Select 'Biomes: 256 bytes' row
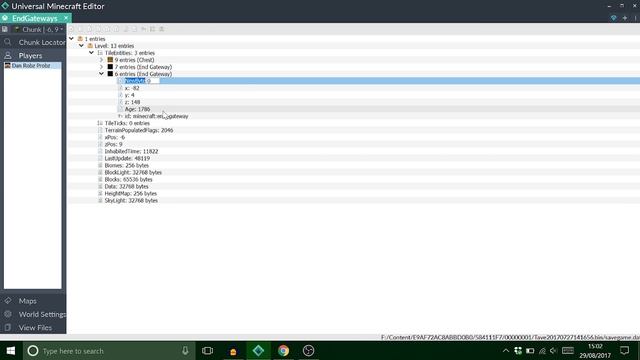This screenshot has width=640, height=360. click(x=127, y=165)
